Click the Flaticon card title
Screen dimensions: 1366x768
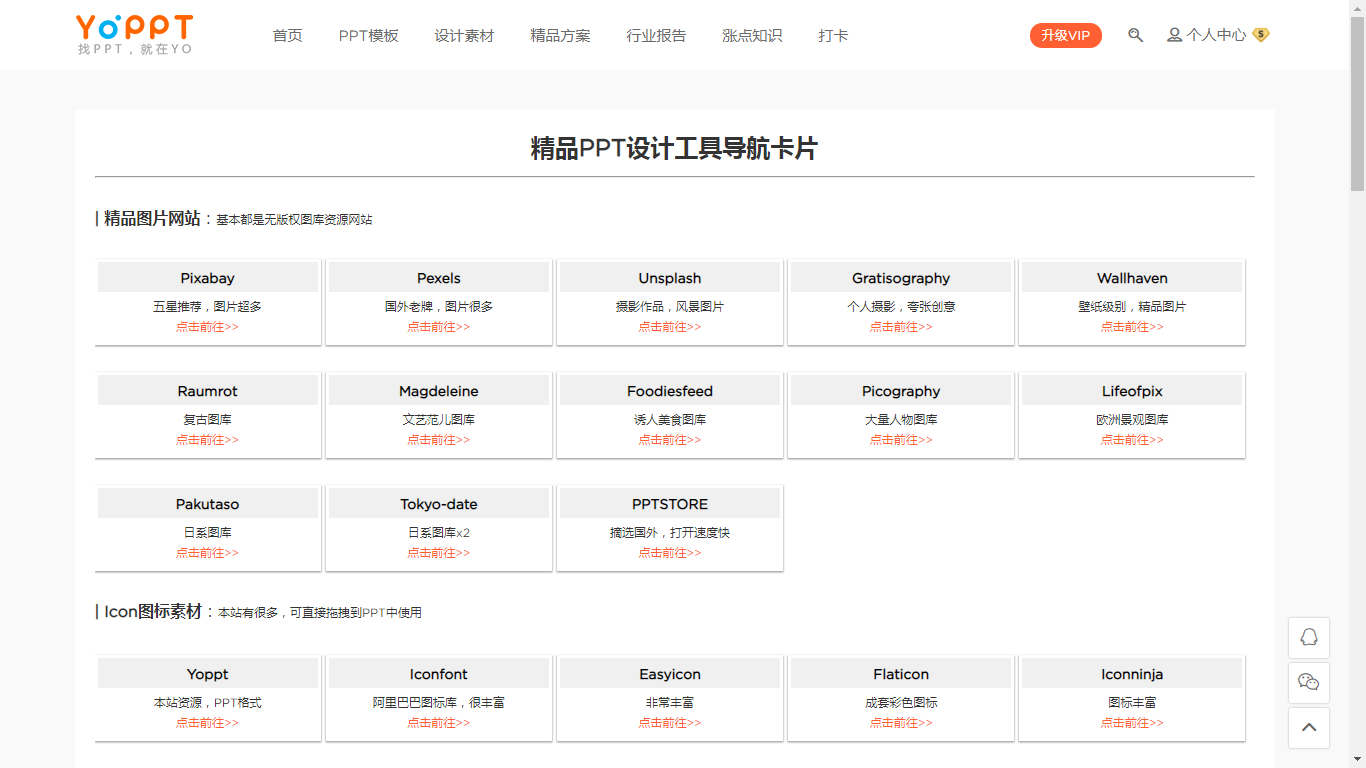[x=901, y=674]
